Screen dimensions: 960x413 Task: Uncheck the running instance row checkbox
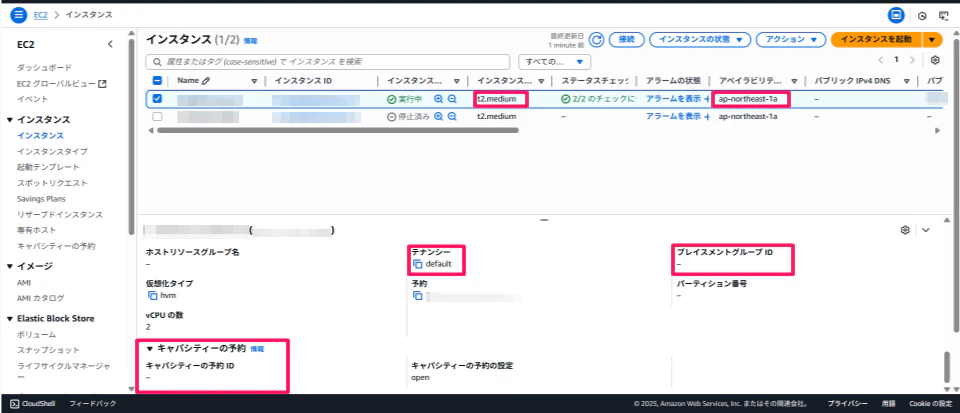pyautogui.click(x=157, y=99)
